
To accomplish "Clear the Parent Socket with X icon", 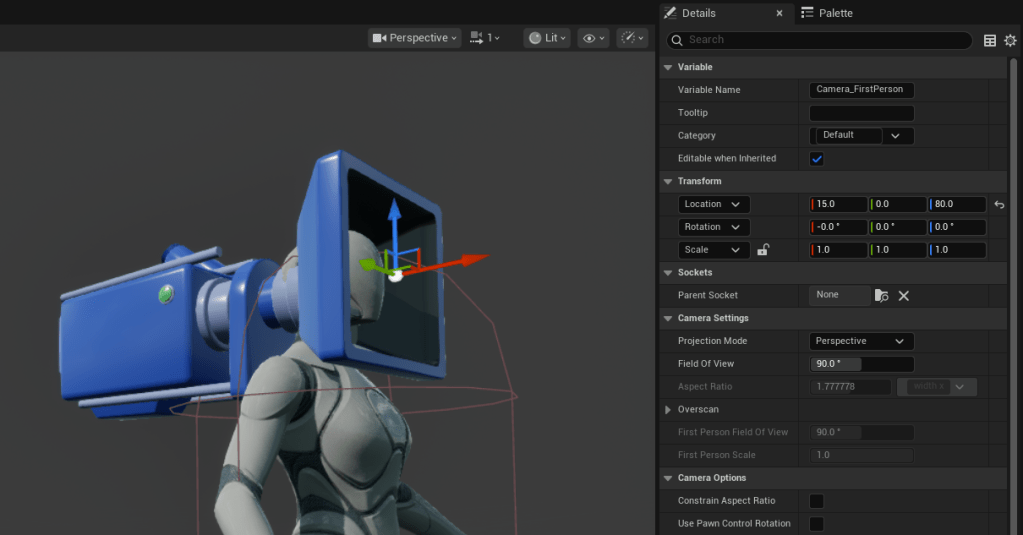I will tap(903, 296).
